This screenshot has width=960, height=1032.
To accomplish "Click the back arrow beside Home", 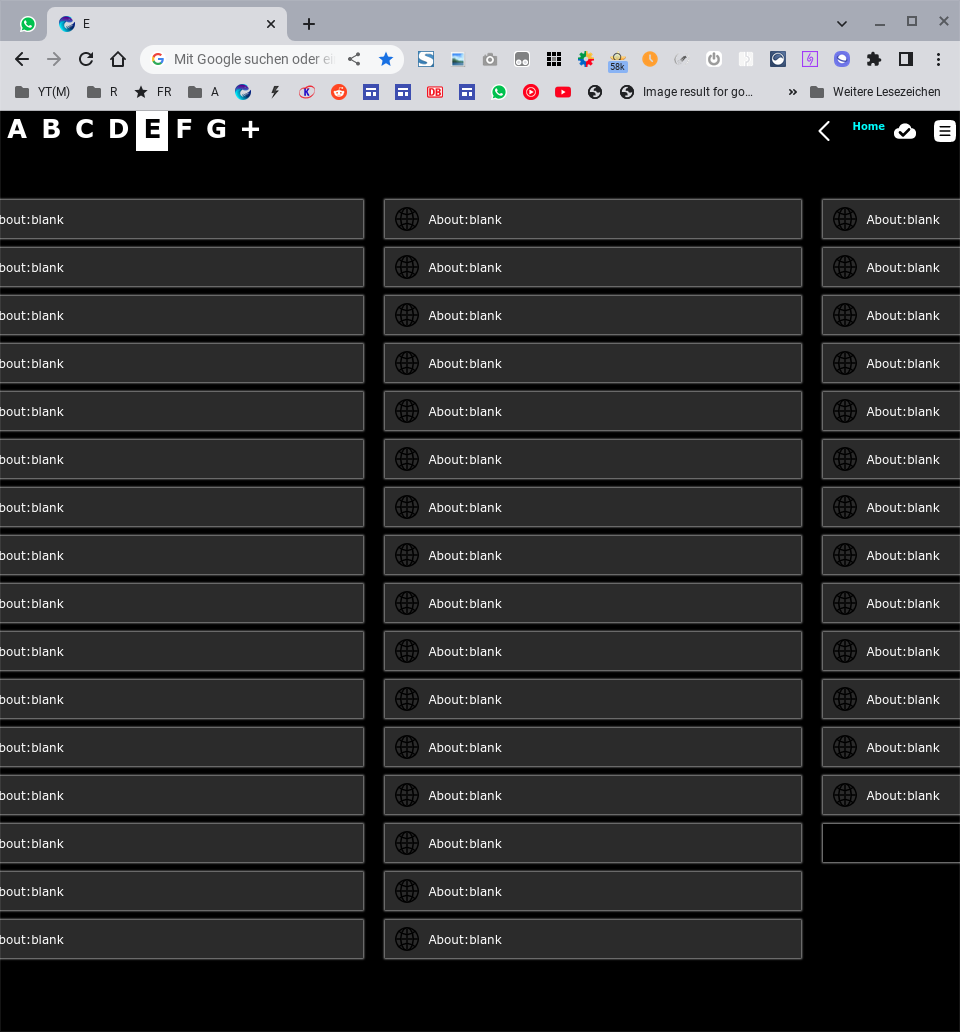I will click(823, 131).
